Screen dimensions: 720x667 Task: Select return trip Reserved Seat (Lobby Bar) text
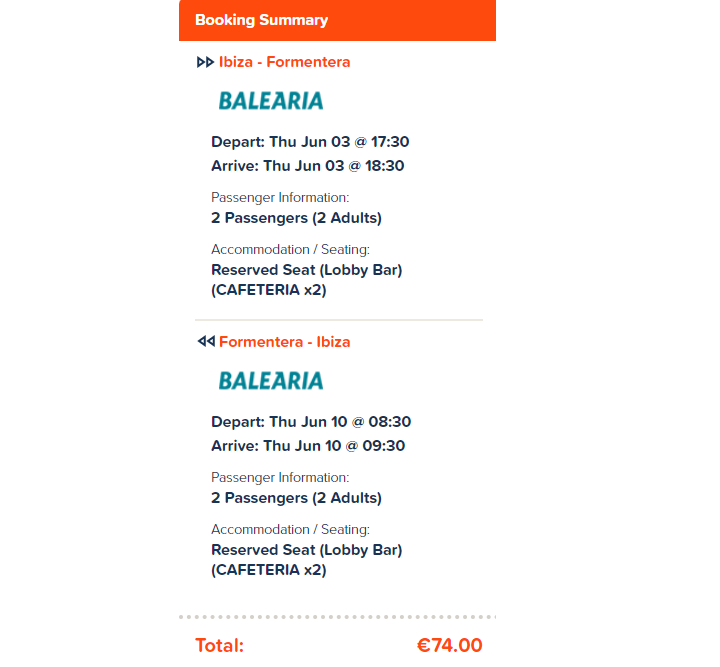coord(306,550)
